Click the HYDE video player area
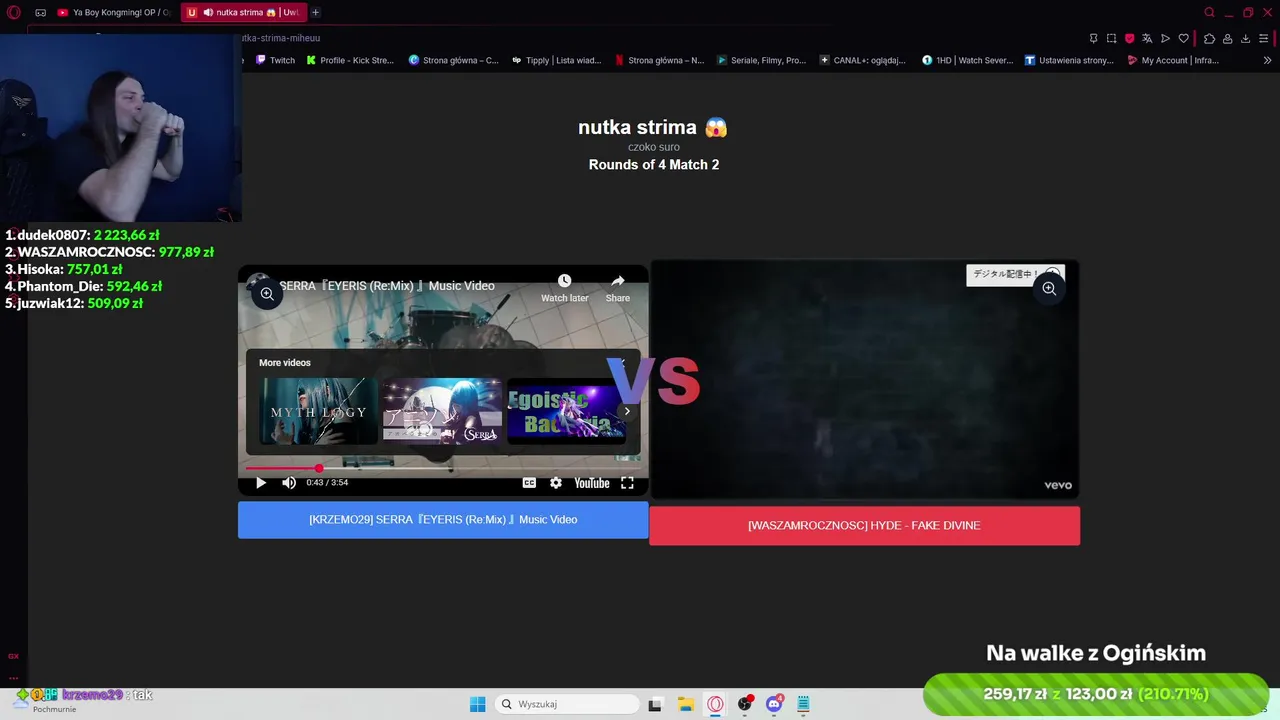Viewport: 1280px width, 720px height. (864, 380)
